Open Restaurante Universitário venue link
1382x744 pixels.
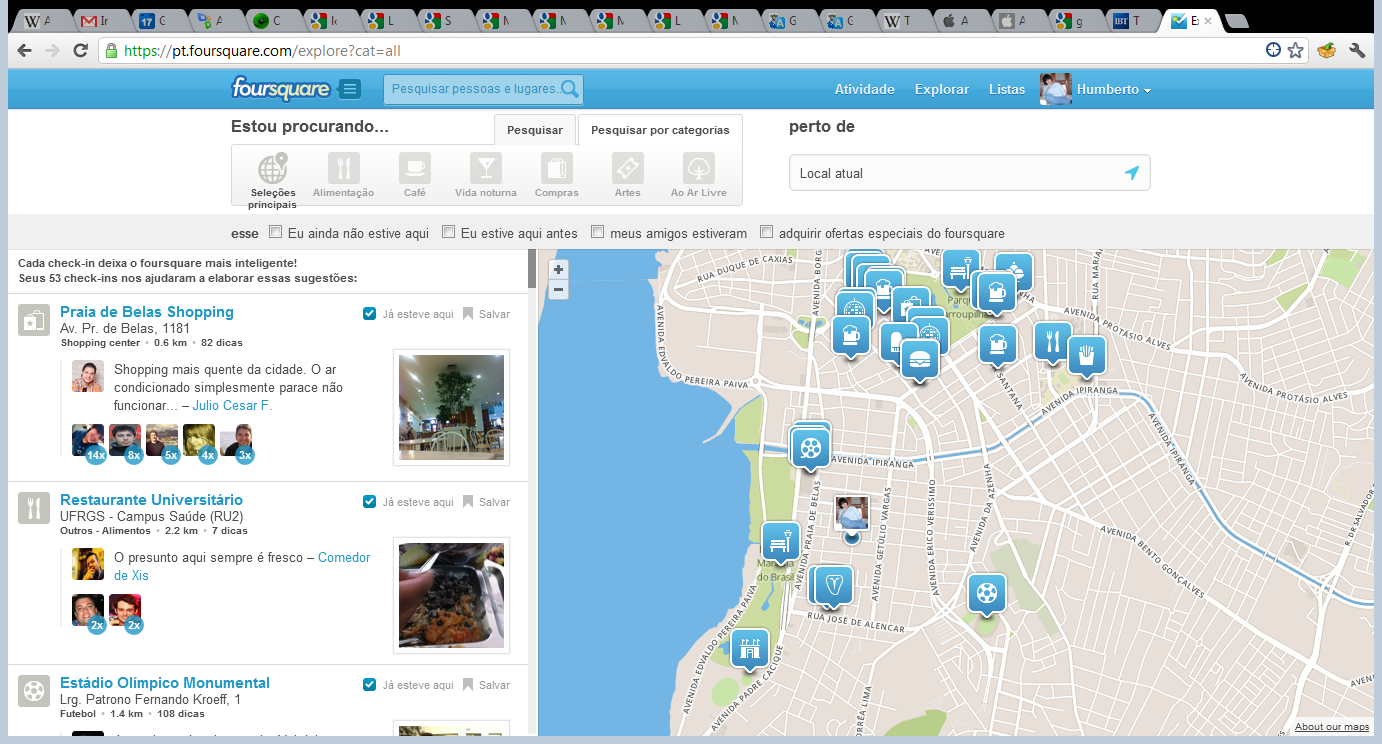(151, 500)
